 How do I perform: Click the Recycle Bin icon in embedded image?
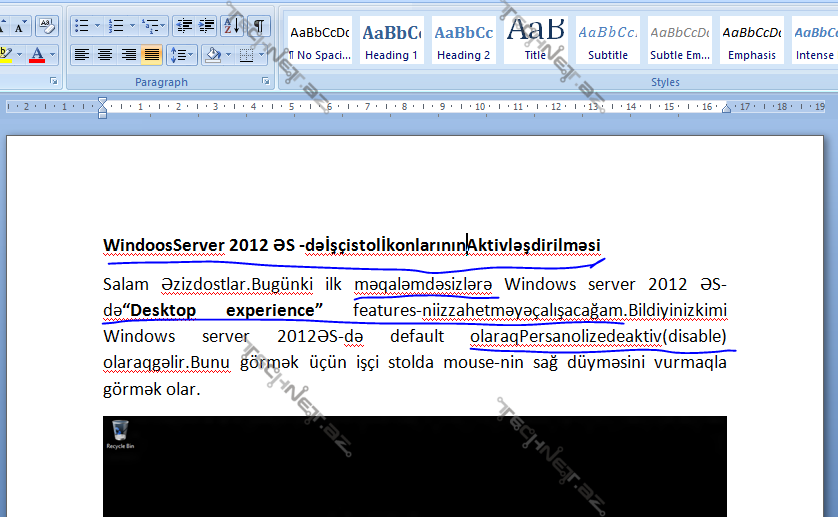tap(120, 434)
